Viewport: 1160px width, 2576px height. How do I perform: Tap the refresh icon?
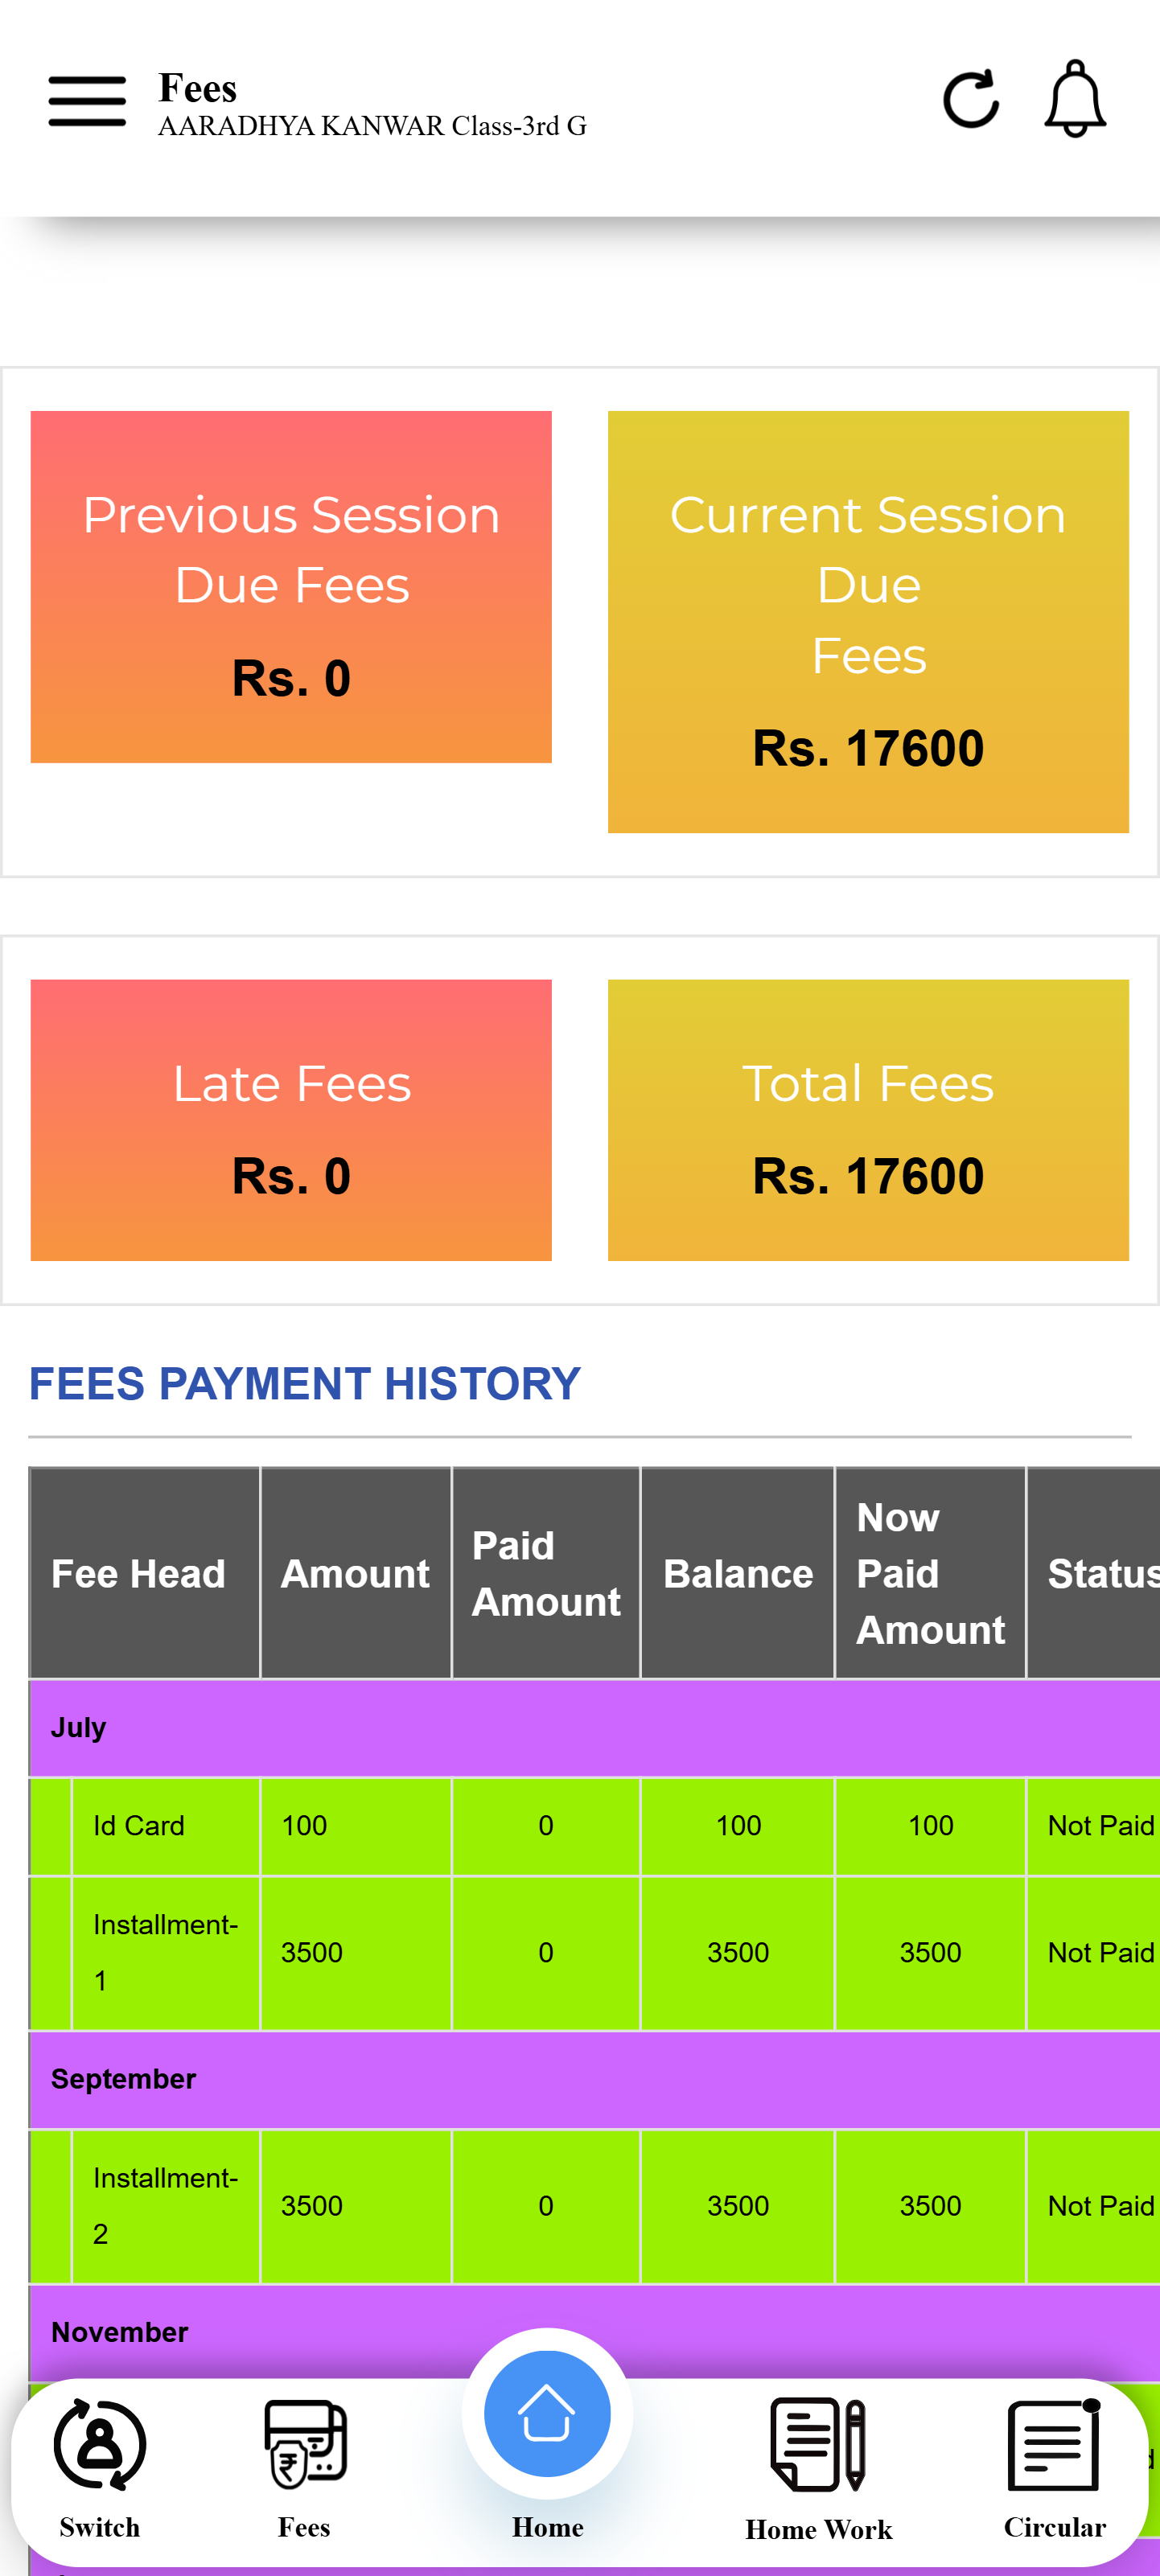click(970, 100)
